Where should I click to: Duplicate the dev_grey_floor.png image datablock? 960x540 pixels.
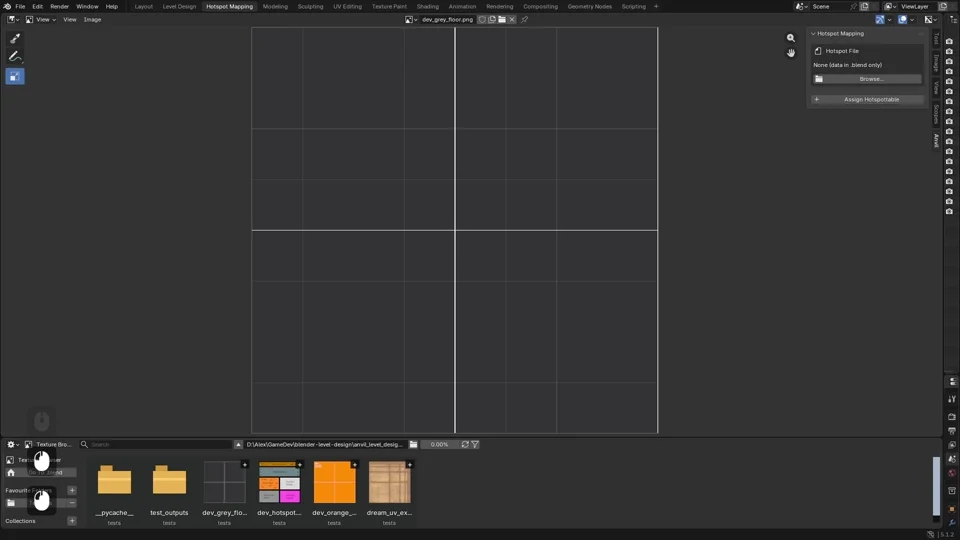pos(492,20)
